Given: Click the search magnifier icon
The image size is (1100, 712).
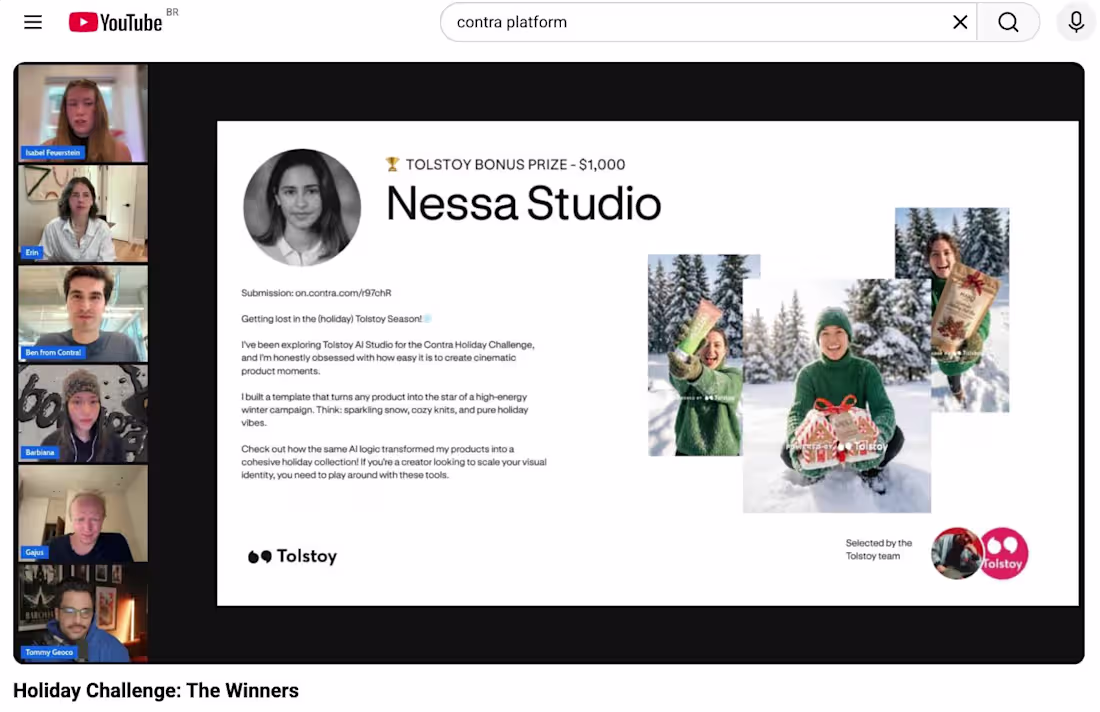Looking at the screenshot, I should [x=1008, y=21].
